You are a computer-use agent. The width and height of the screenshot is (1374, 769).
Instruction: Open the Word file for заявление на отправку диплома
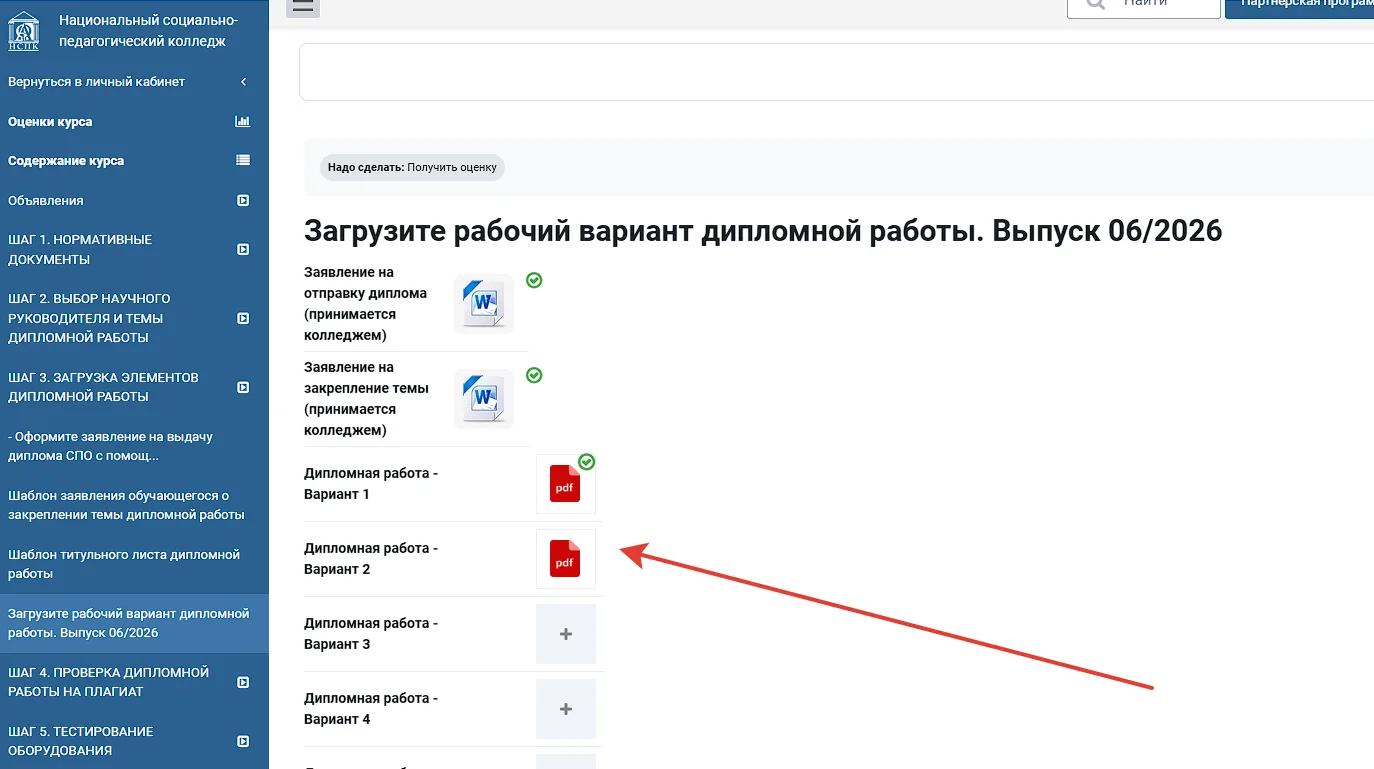(x=484, y=303)
